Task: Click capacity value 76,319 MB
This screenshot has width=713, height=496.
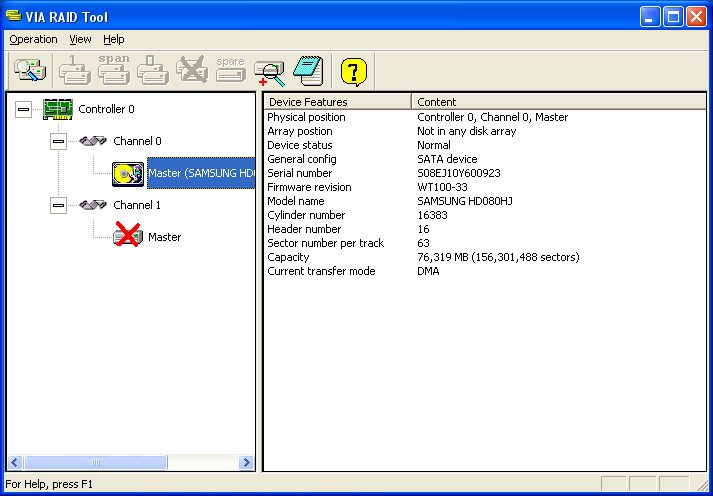Action: (x=498, y=257)
